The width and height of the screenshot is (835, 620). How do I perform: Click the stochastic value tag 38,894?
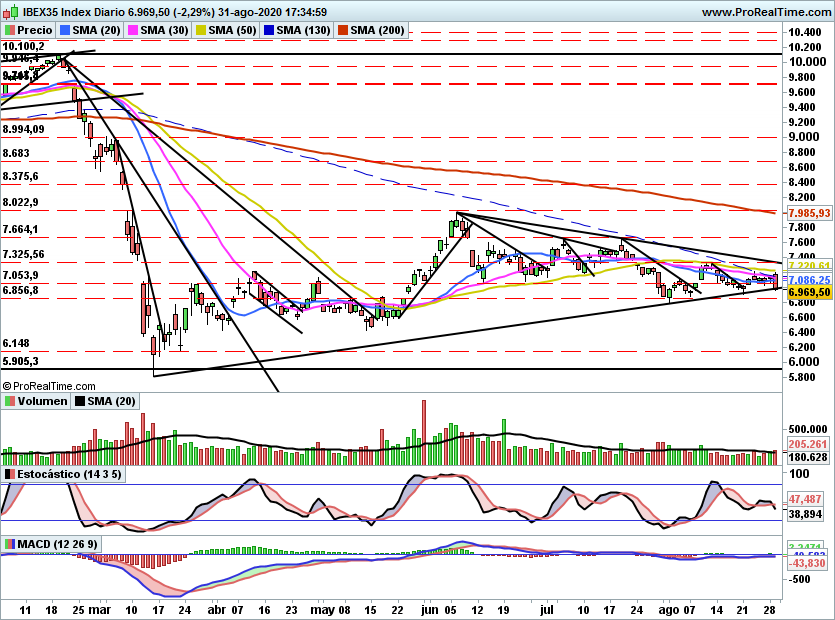(805, 514)
